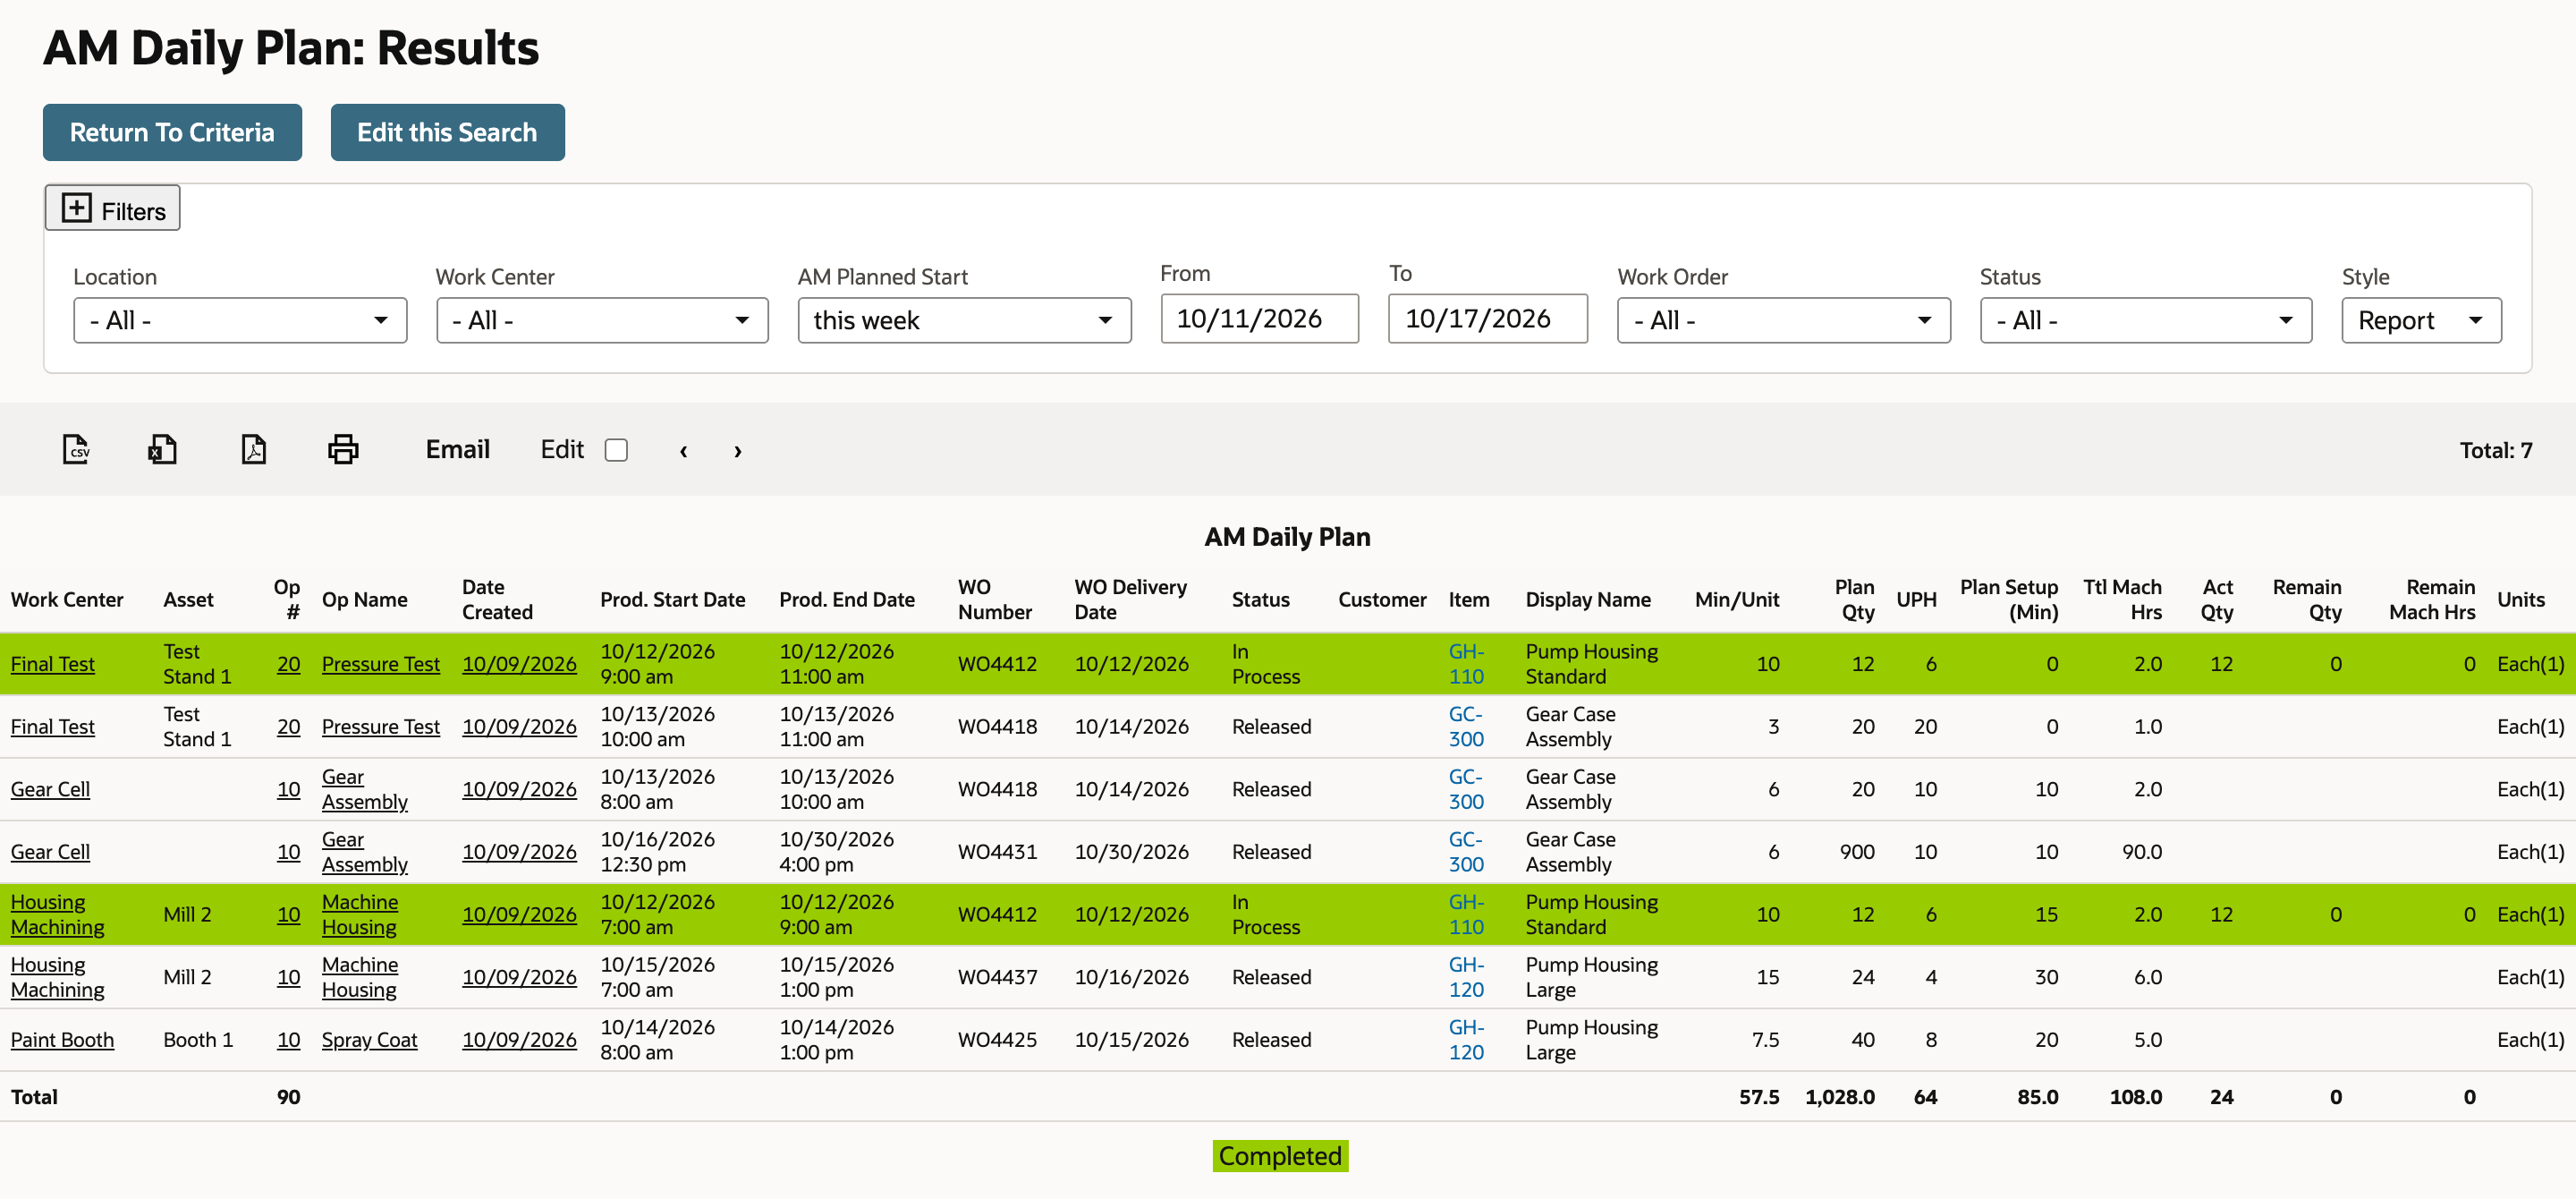Export results as PDF document
Image resolution: width=2576 pixels, height=1199 pixels.
[254, 449]
